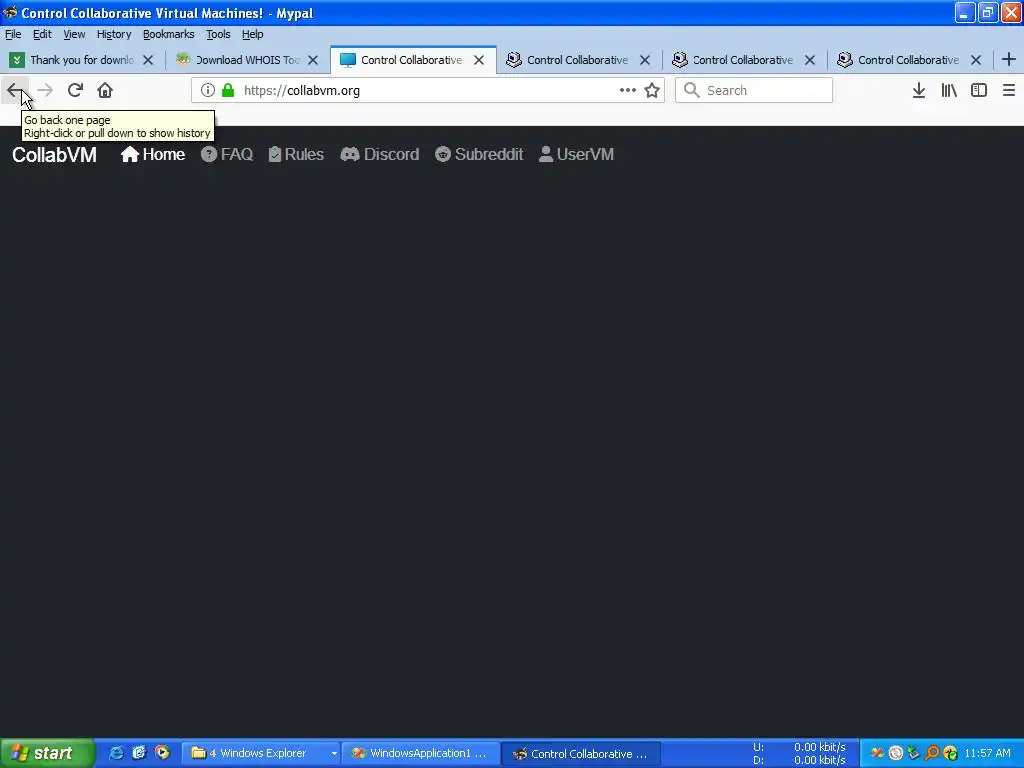Click the Control Collaborative taskbar button
Viewport: 1024px width, 768px height.
click(x=581, y=754)
